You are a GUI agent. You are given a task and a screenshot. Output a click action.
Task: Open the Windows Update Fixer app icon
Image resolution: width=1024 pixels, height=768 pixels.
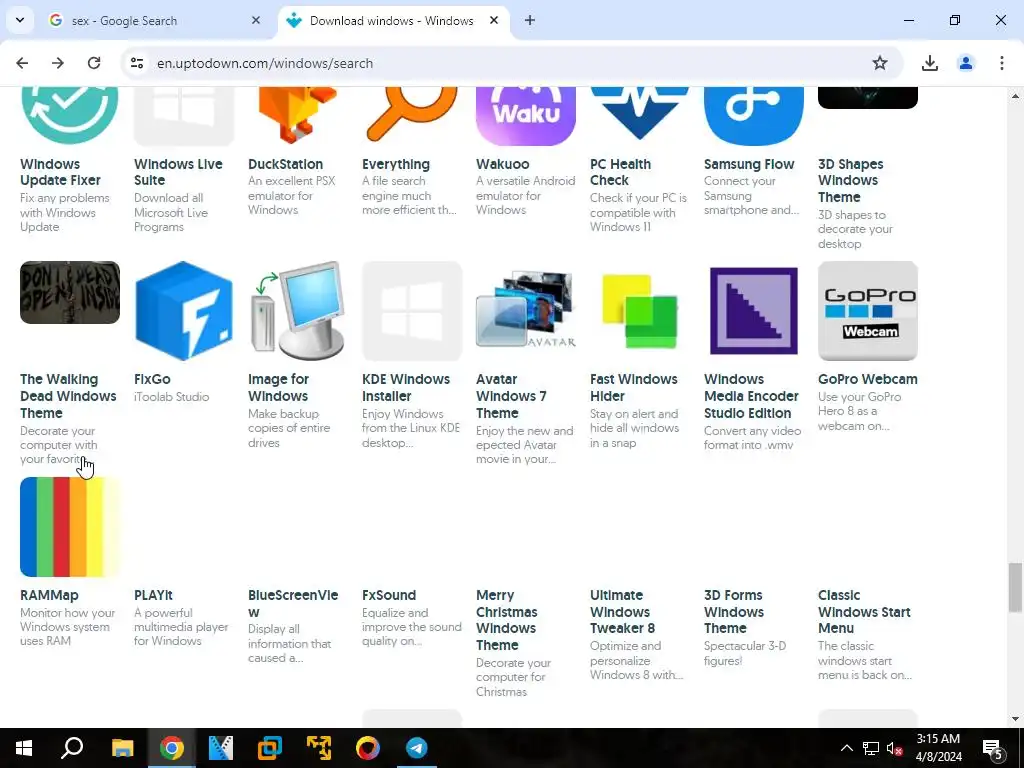point(70,116)
